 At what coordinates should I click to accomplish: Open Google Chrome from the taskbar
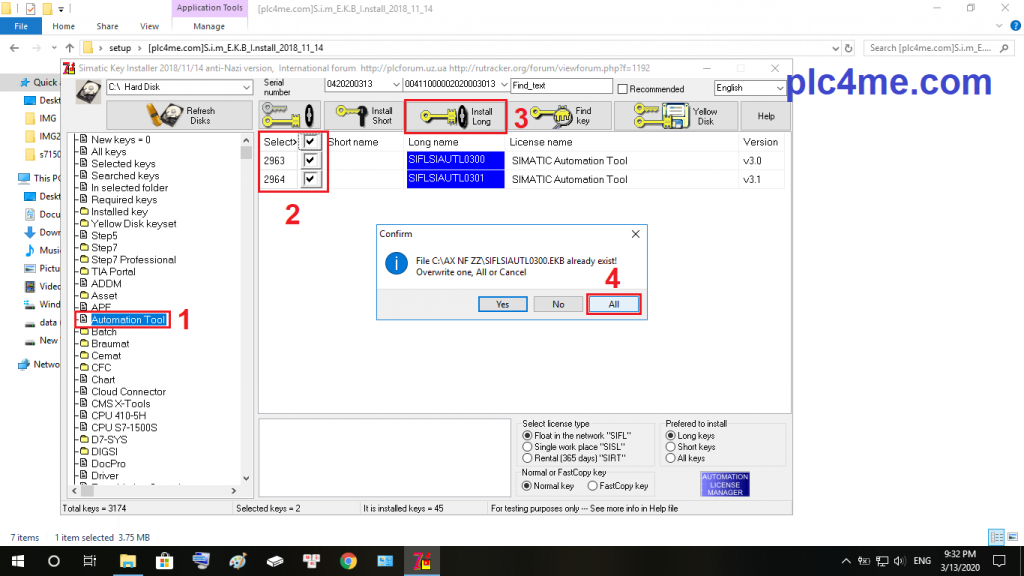point(348,561)
